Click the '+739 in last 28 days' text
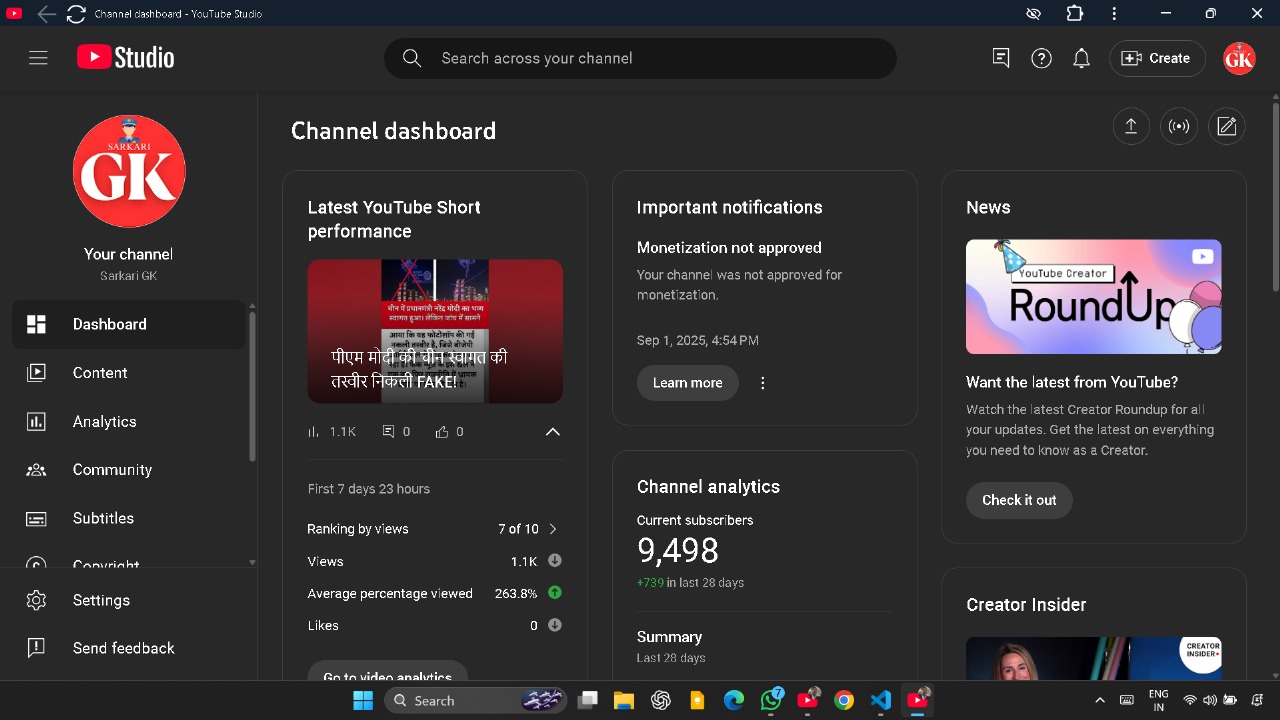This screenshot has width=1280, height=720. point(690,582)
